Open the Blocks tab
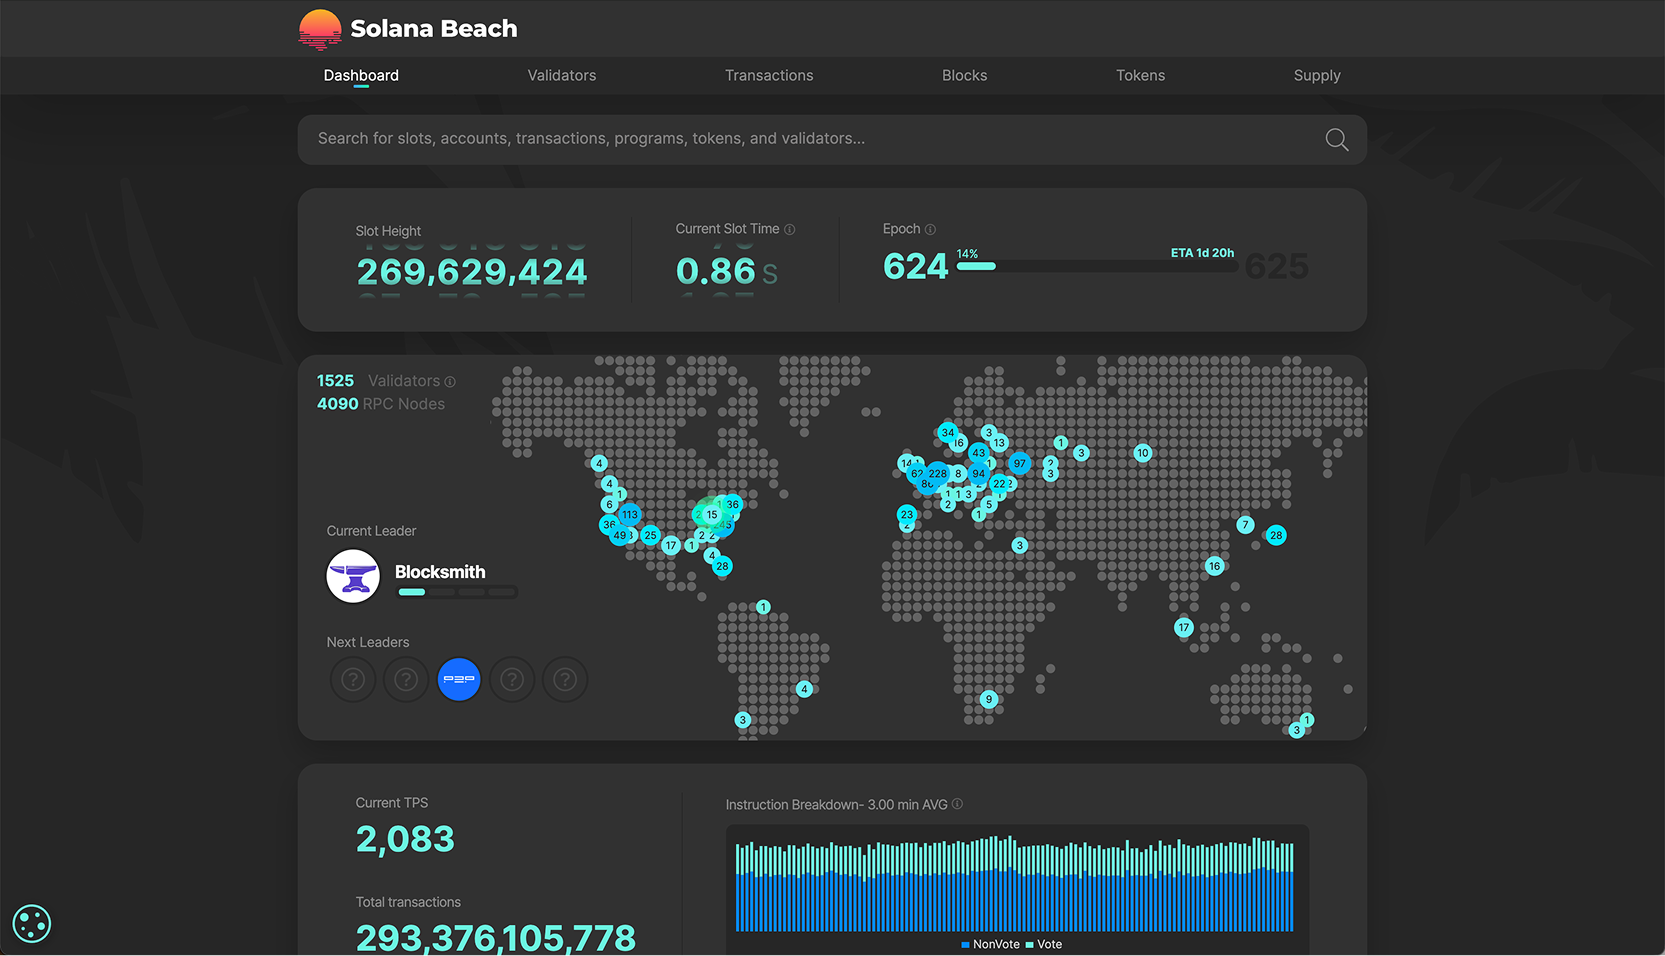The image size is (1665, 956). (965, 76)
